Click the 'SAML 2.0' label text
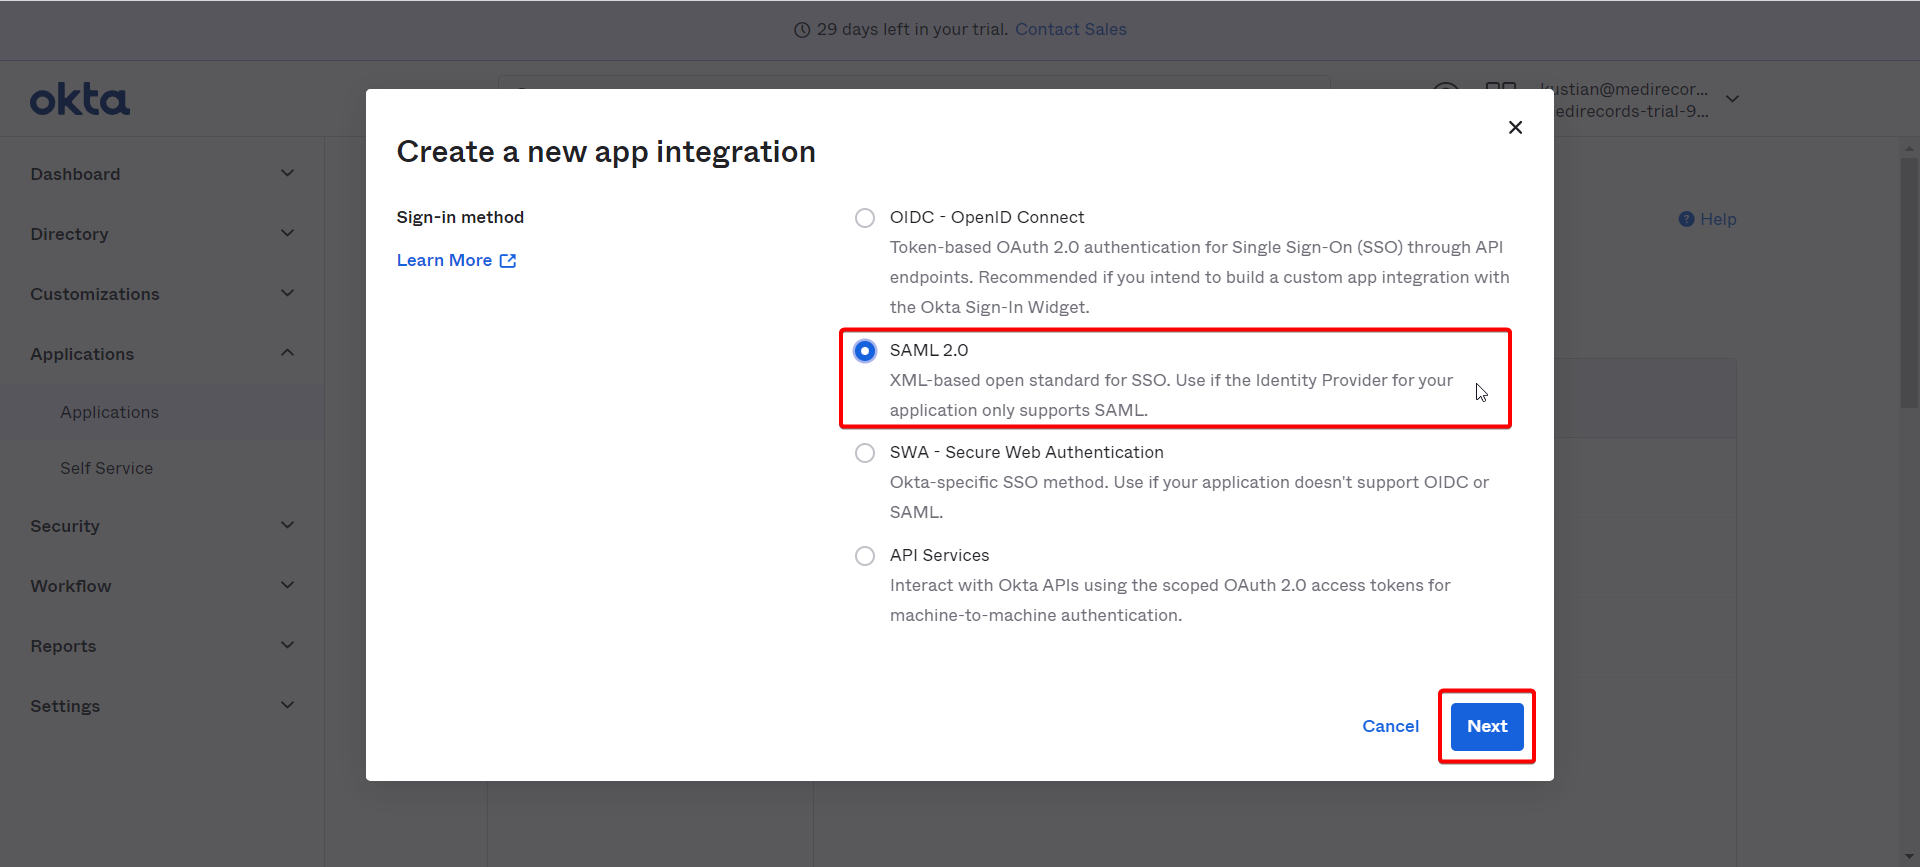 tap(929, 350)
